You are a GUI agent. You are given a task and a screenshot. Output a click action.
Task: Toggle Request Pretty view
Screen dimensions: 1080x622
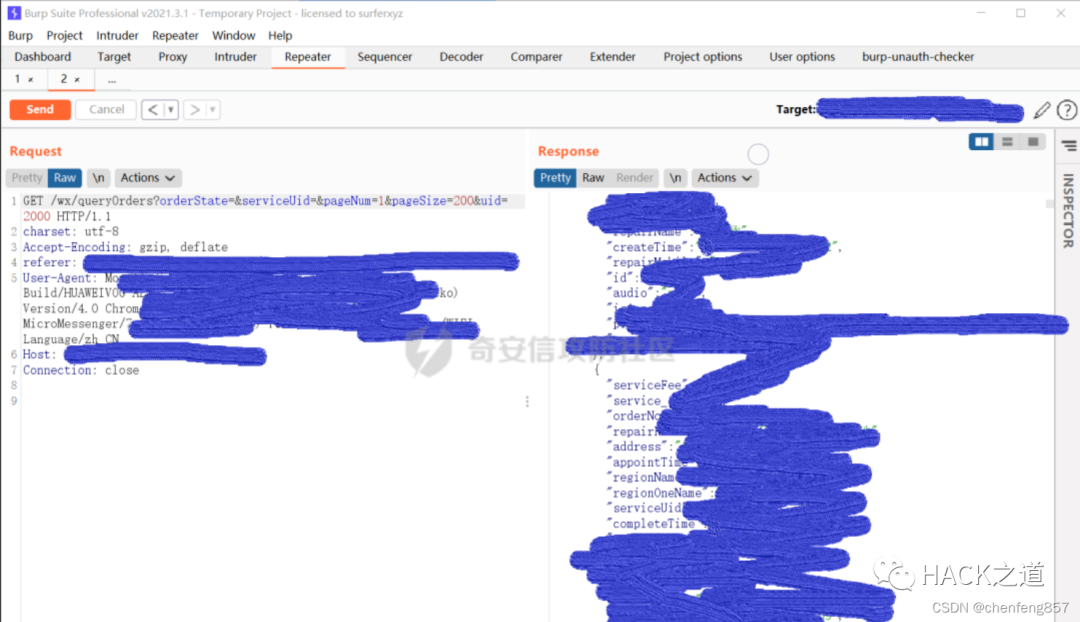[x=27, y=178]
